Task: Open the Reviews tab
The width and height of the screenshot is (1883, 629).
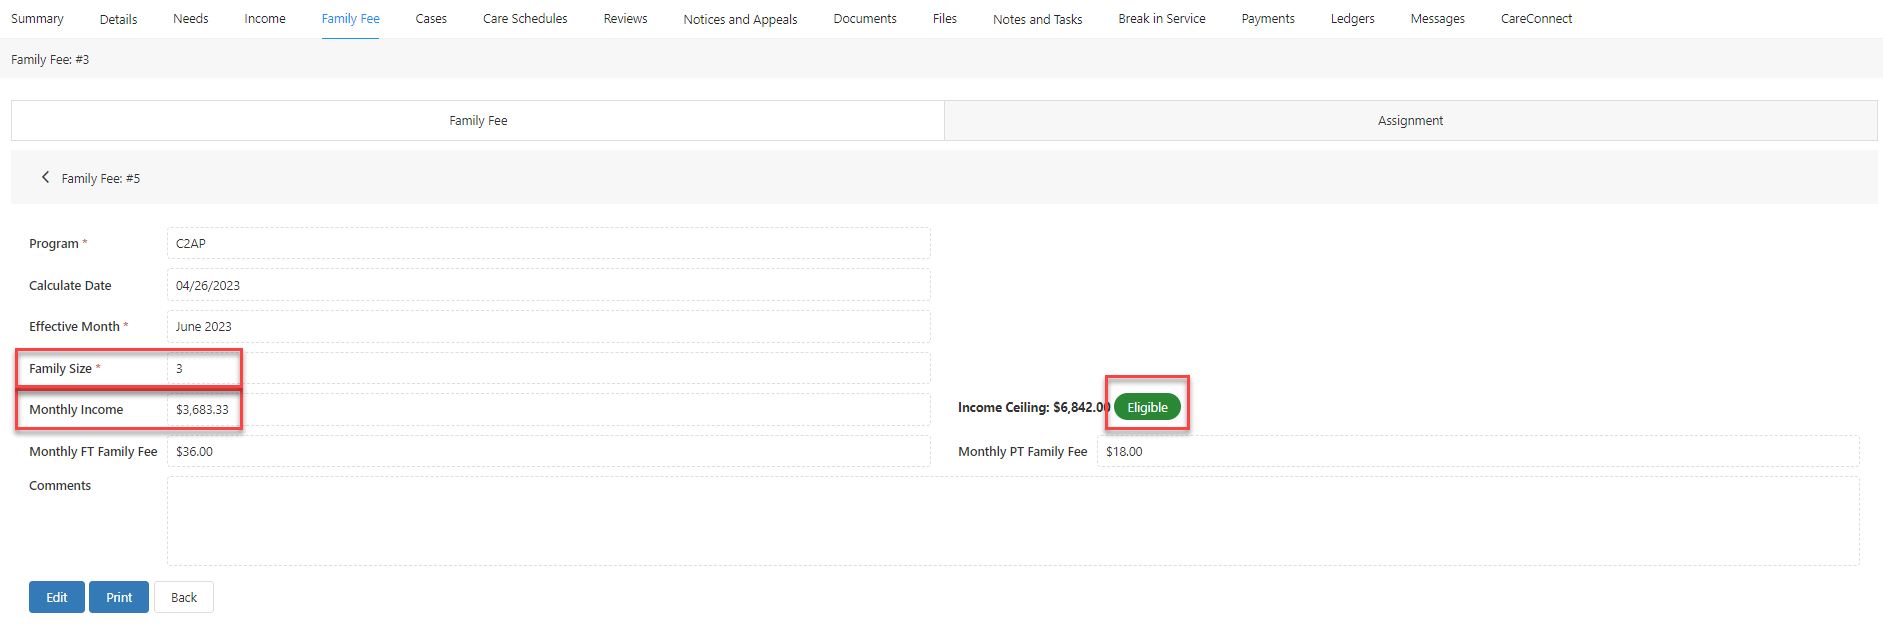Action: pos(625,19)
